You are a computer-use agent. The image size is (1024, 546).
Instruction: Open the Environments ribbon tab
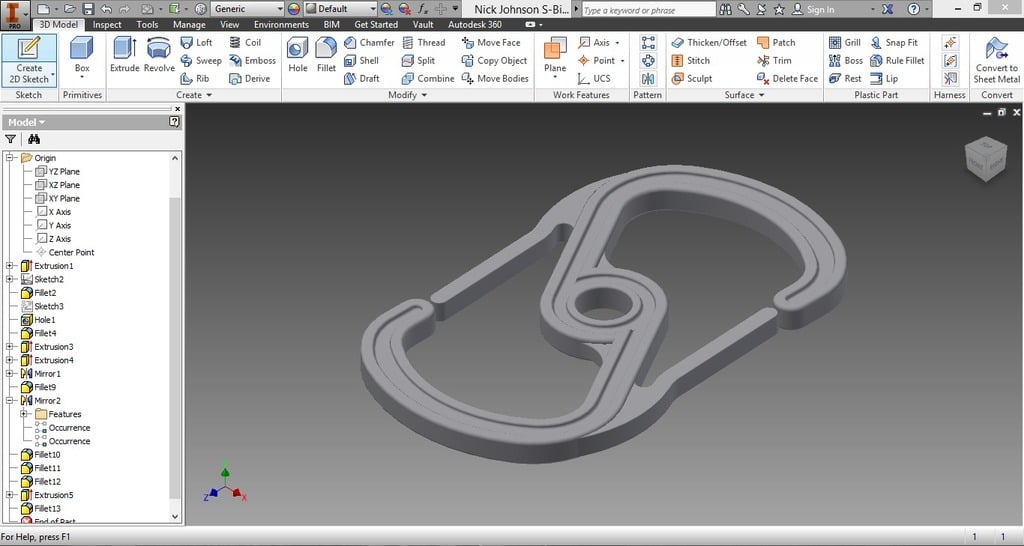point(281,24)
